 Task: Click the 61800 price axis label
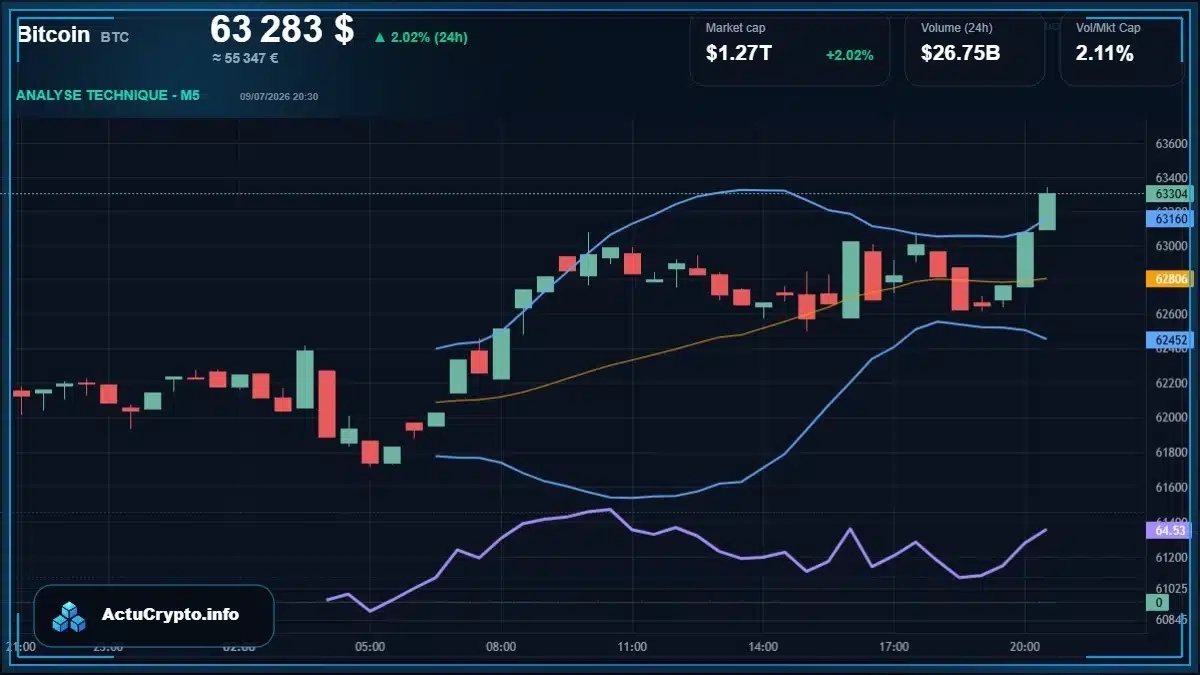coord(1171,452)
